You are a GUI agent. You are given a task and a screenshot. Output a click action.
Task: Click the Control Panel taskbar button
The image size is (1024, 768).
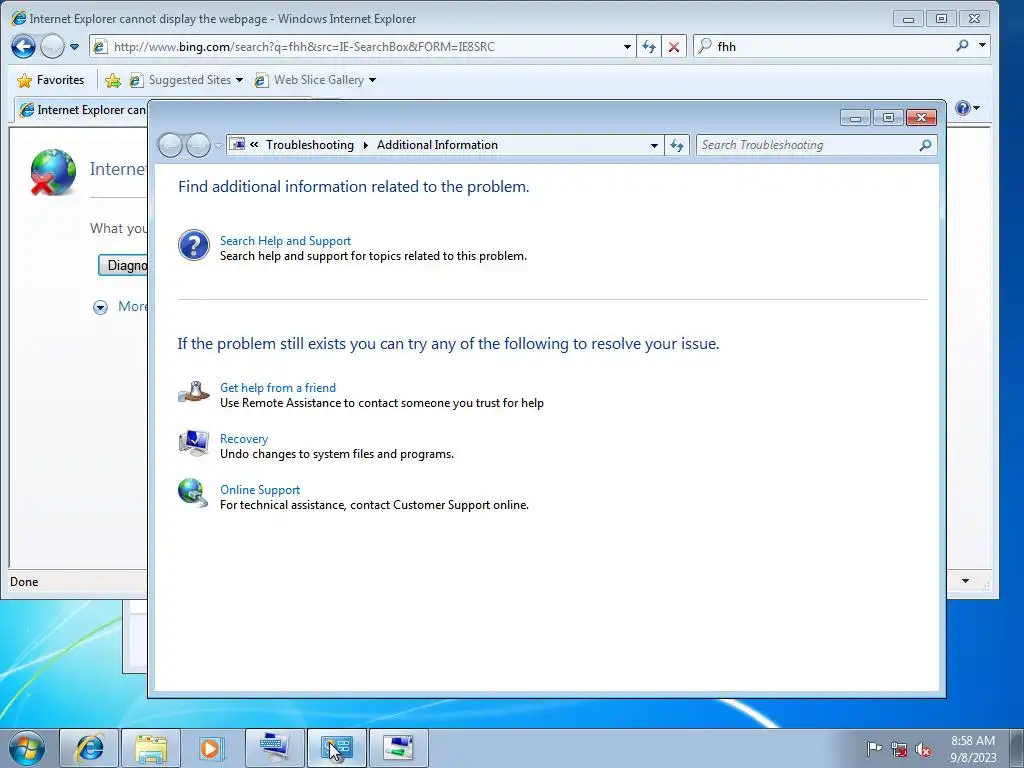point(337,748)
